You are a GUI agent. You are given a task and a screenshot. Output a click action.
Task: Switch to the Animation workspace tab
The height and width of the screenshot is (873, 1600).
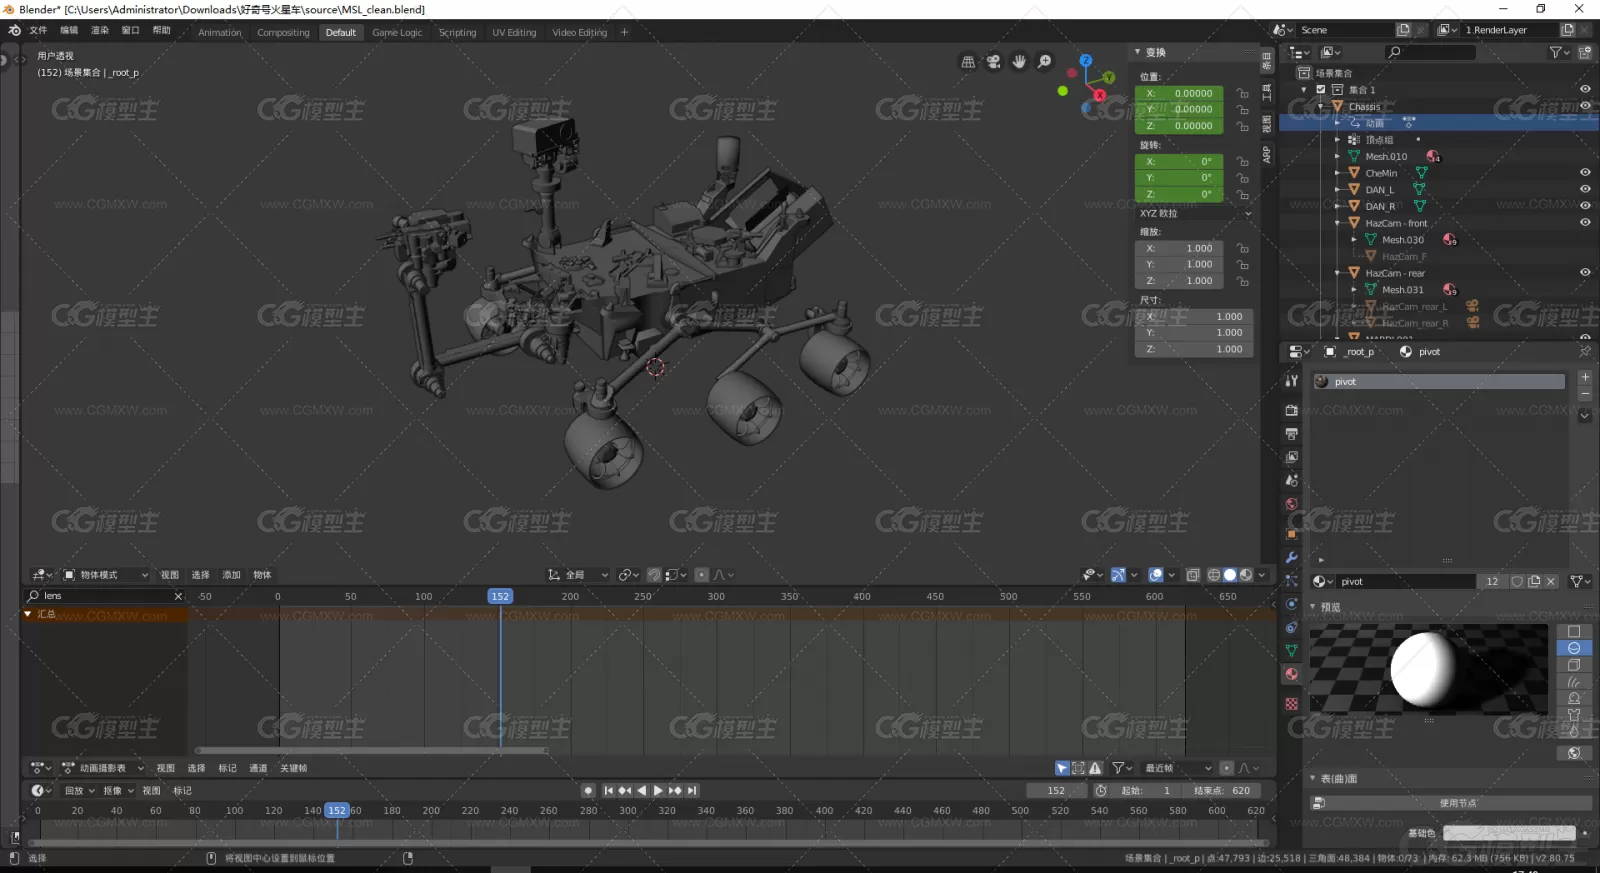tap(220, 33)
